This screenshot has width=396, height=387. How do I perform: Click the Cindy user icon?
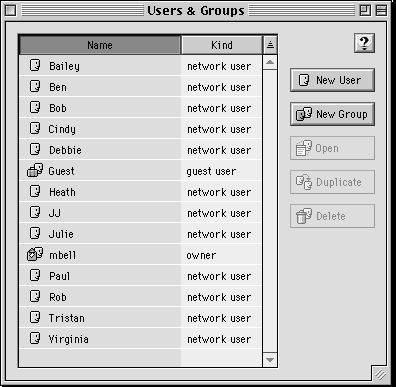(35, 128)
